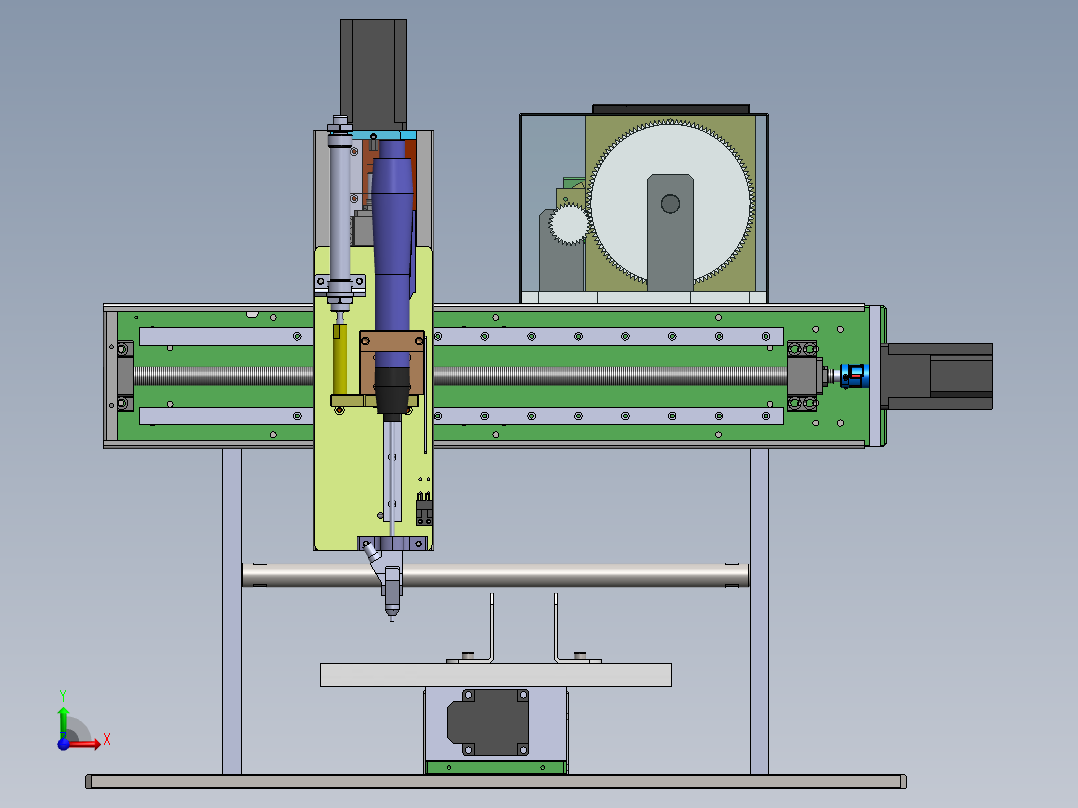
Task: Select the left bearing block of the lead screw
Action: coord(125,376)
